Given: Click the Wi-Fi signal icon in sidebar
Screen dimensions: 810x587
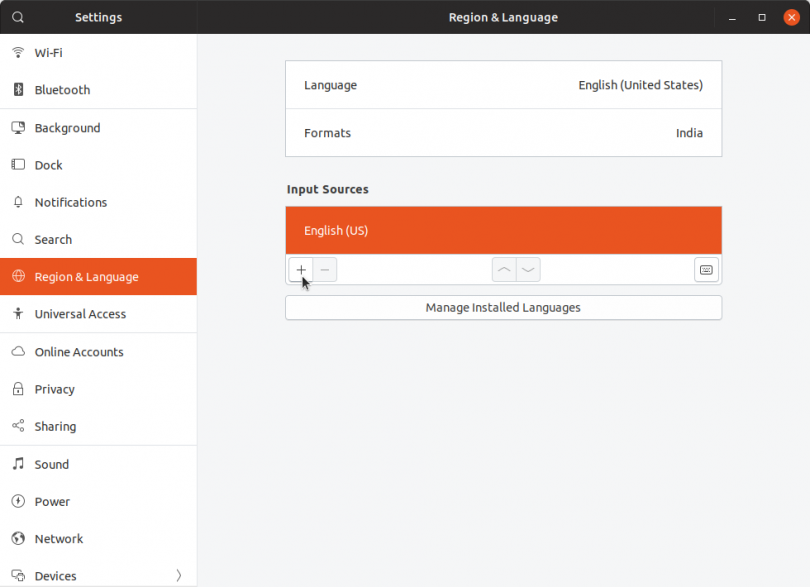Looking at the screenshot, I should click(x=17, y=52).
